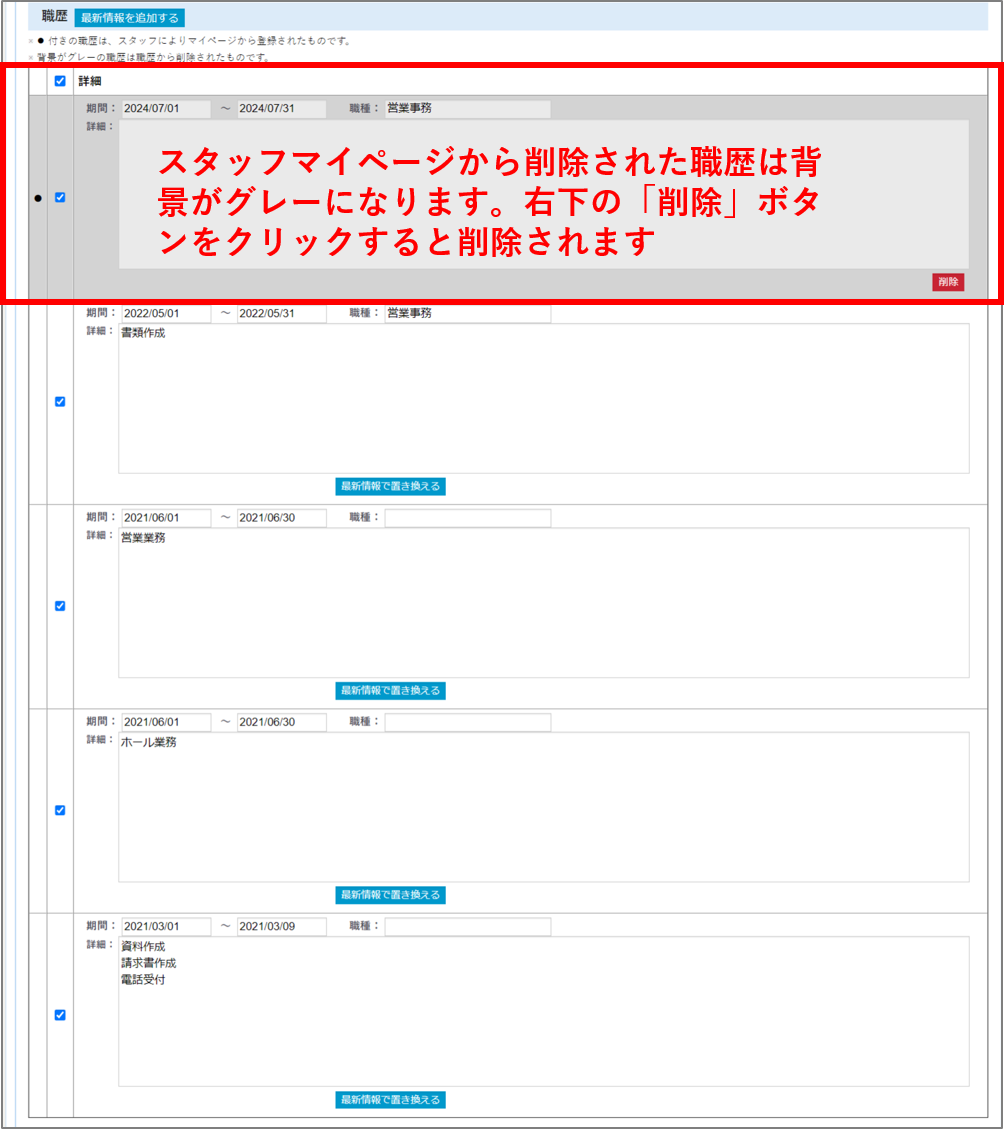This screenshot has height=1129, width=1004.
Task: Select the 2022/05/31 end date field
Action: point(282,314)
